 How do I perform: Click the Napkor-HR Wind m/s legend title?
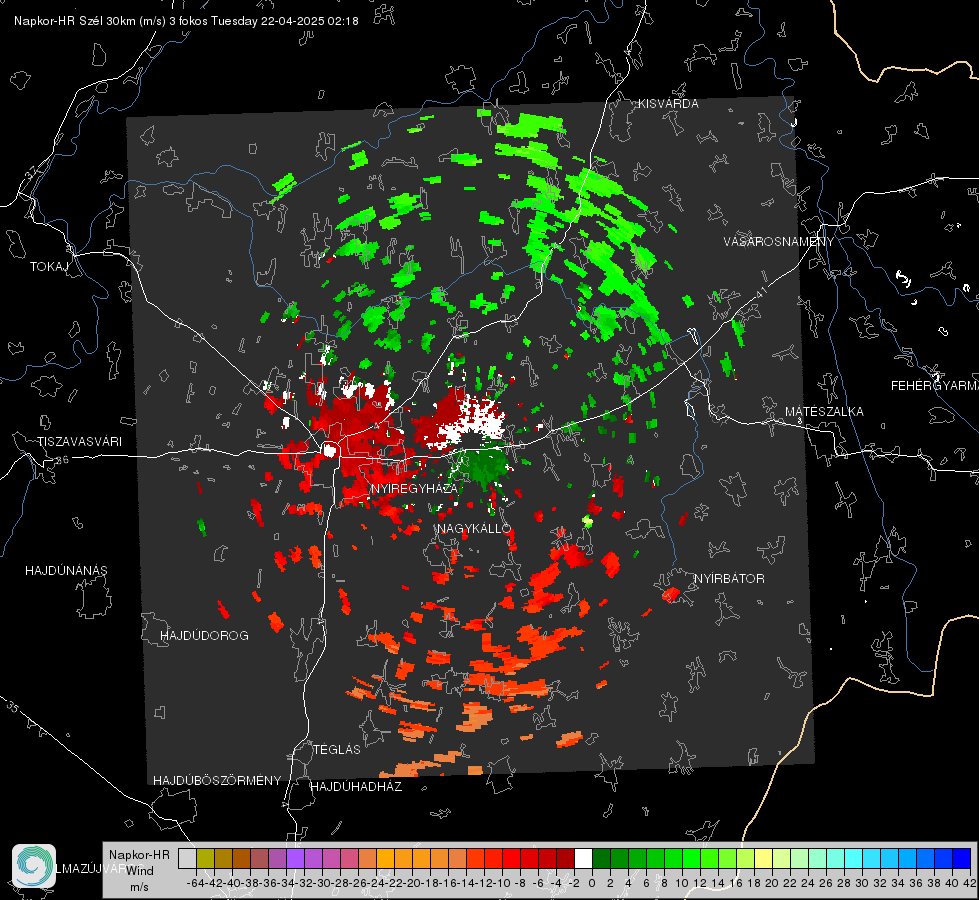139,871
